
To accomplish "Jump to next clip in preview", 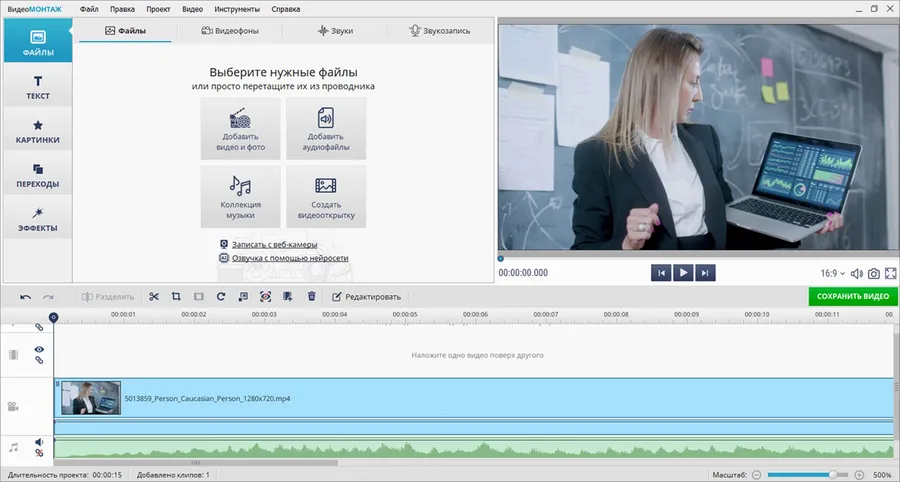I will [705, 273].
